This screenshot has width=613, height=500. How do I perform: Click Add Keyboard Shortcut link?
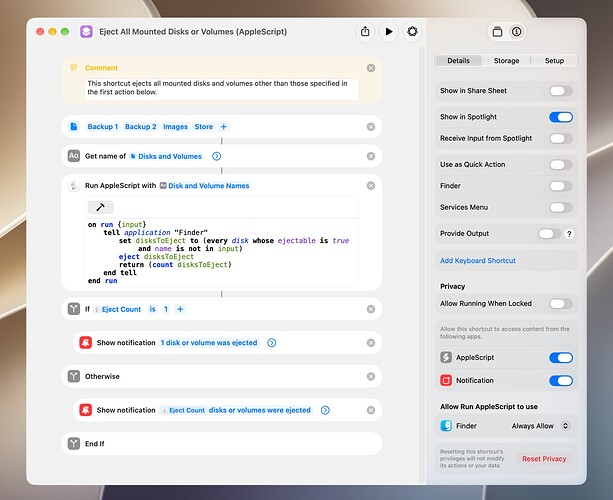pos(478,260)
